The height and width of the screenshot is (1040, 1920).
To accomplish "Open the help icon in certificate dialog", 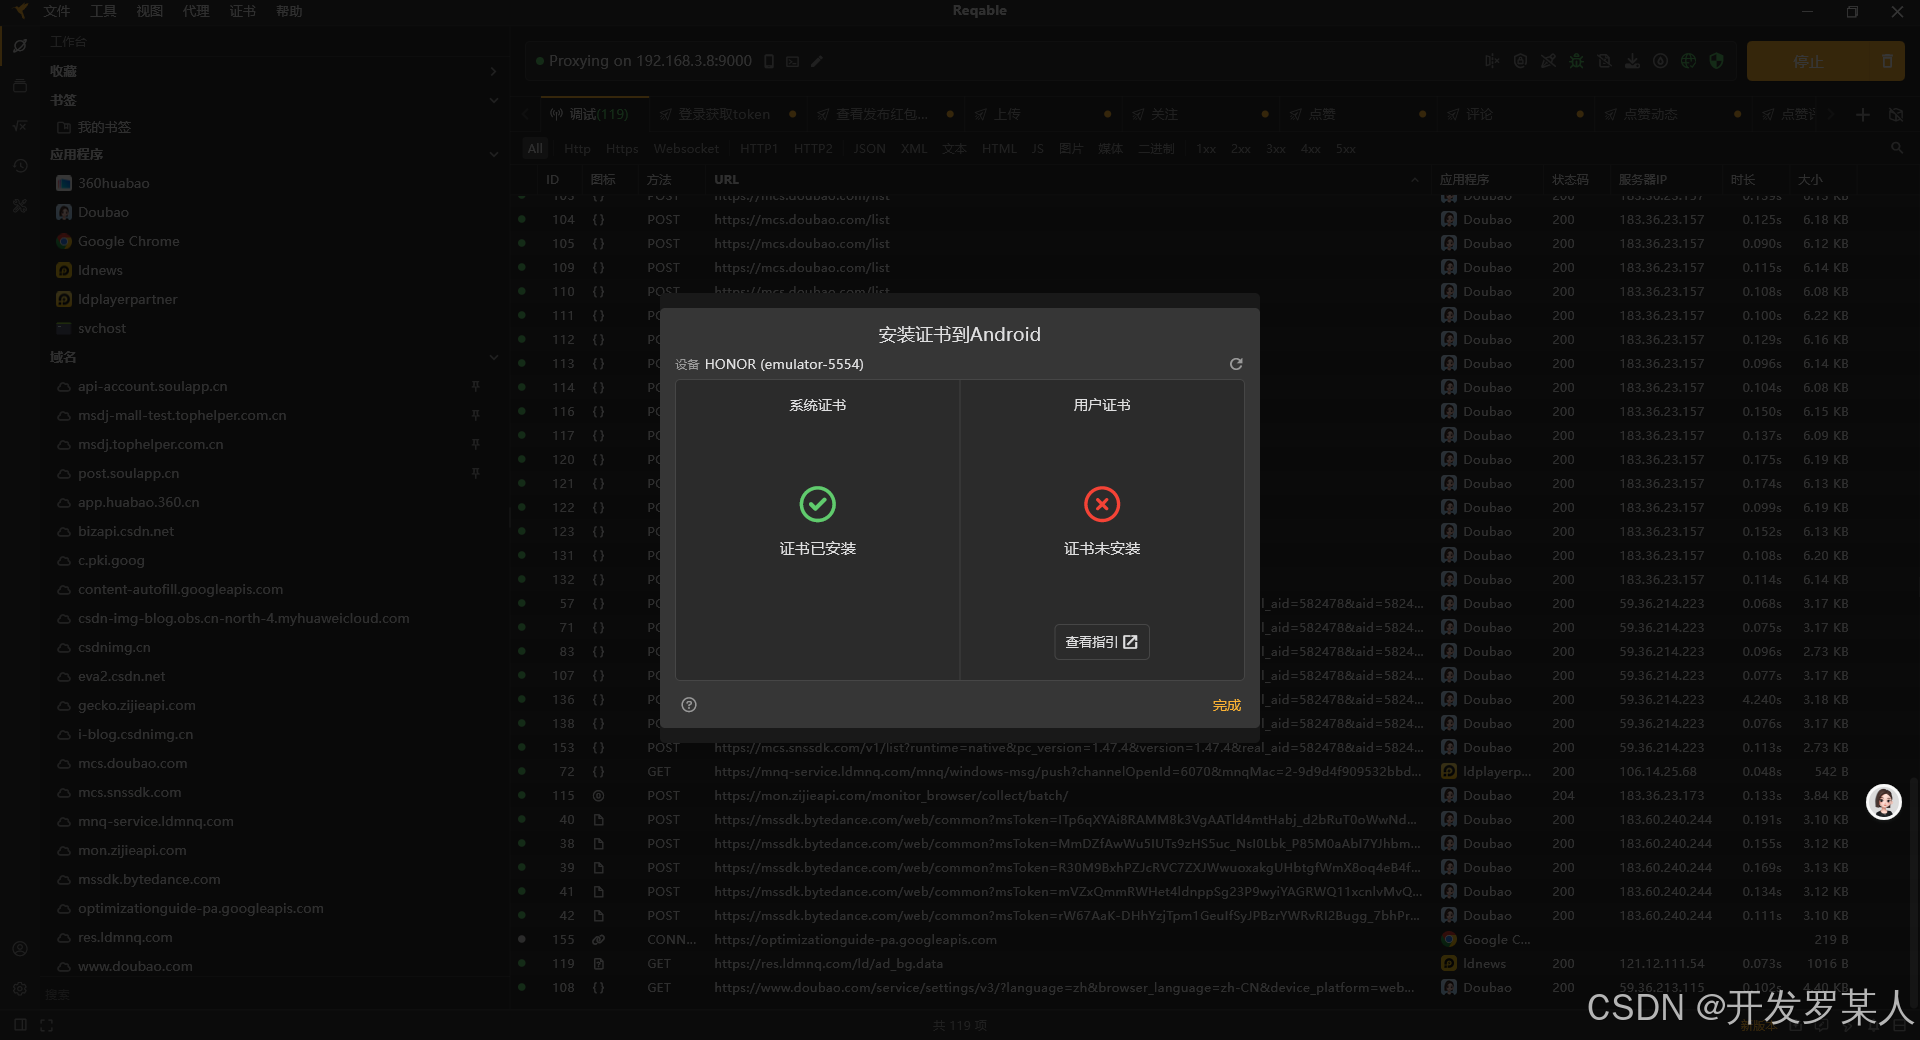I will [x=689, y=705].
